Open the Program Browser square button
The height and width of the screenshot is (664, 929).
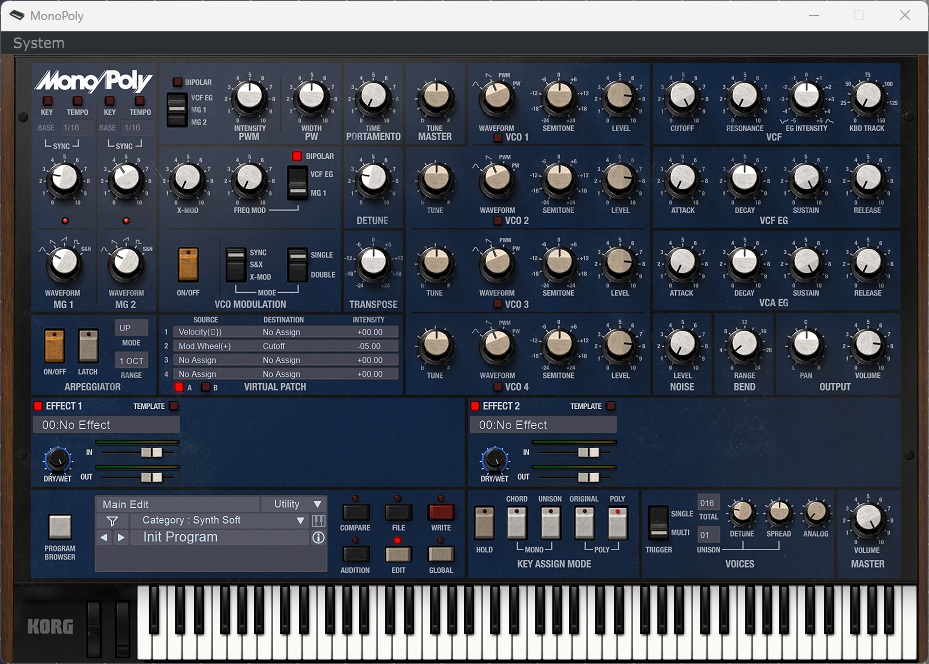point(60,527)
